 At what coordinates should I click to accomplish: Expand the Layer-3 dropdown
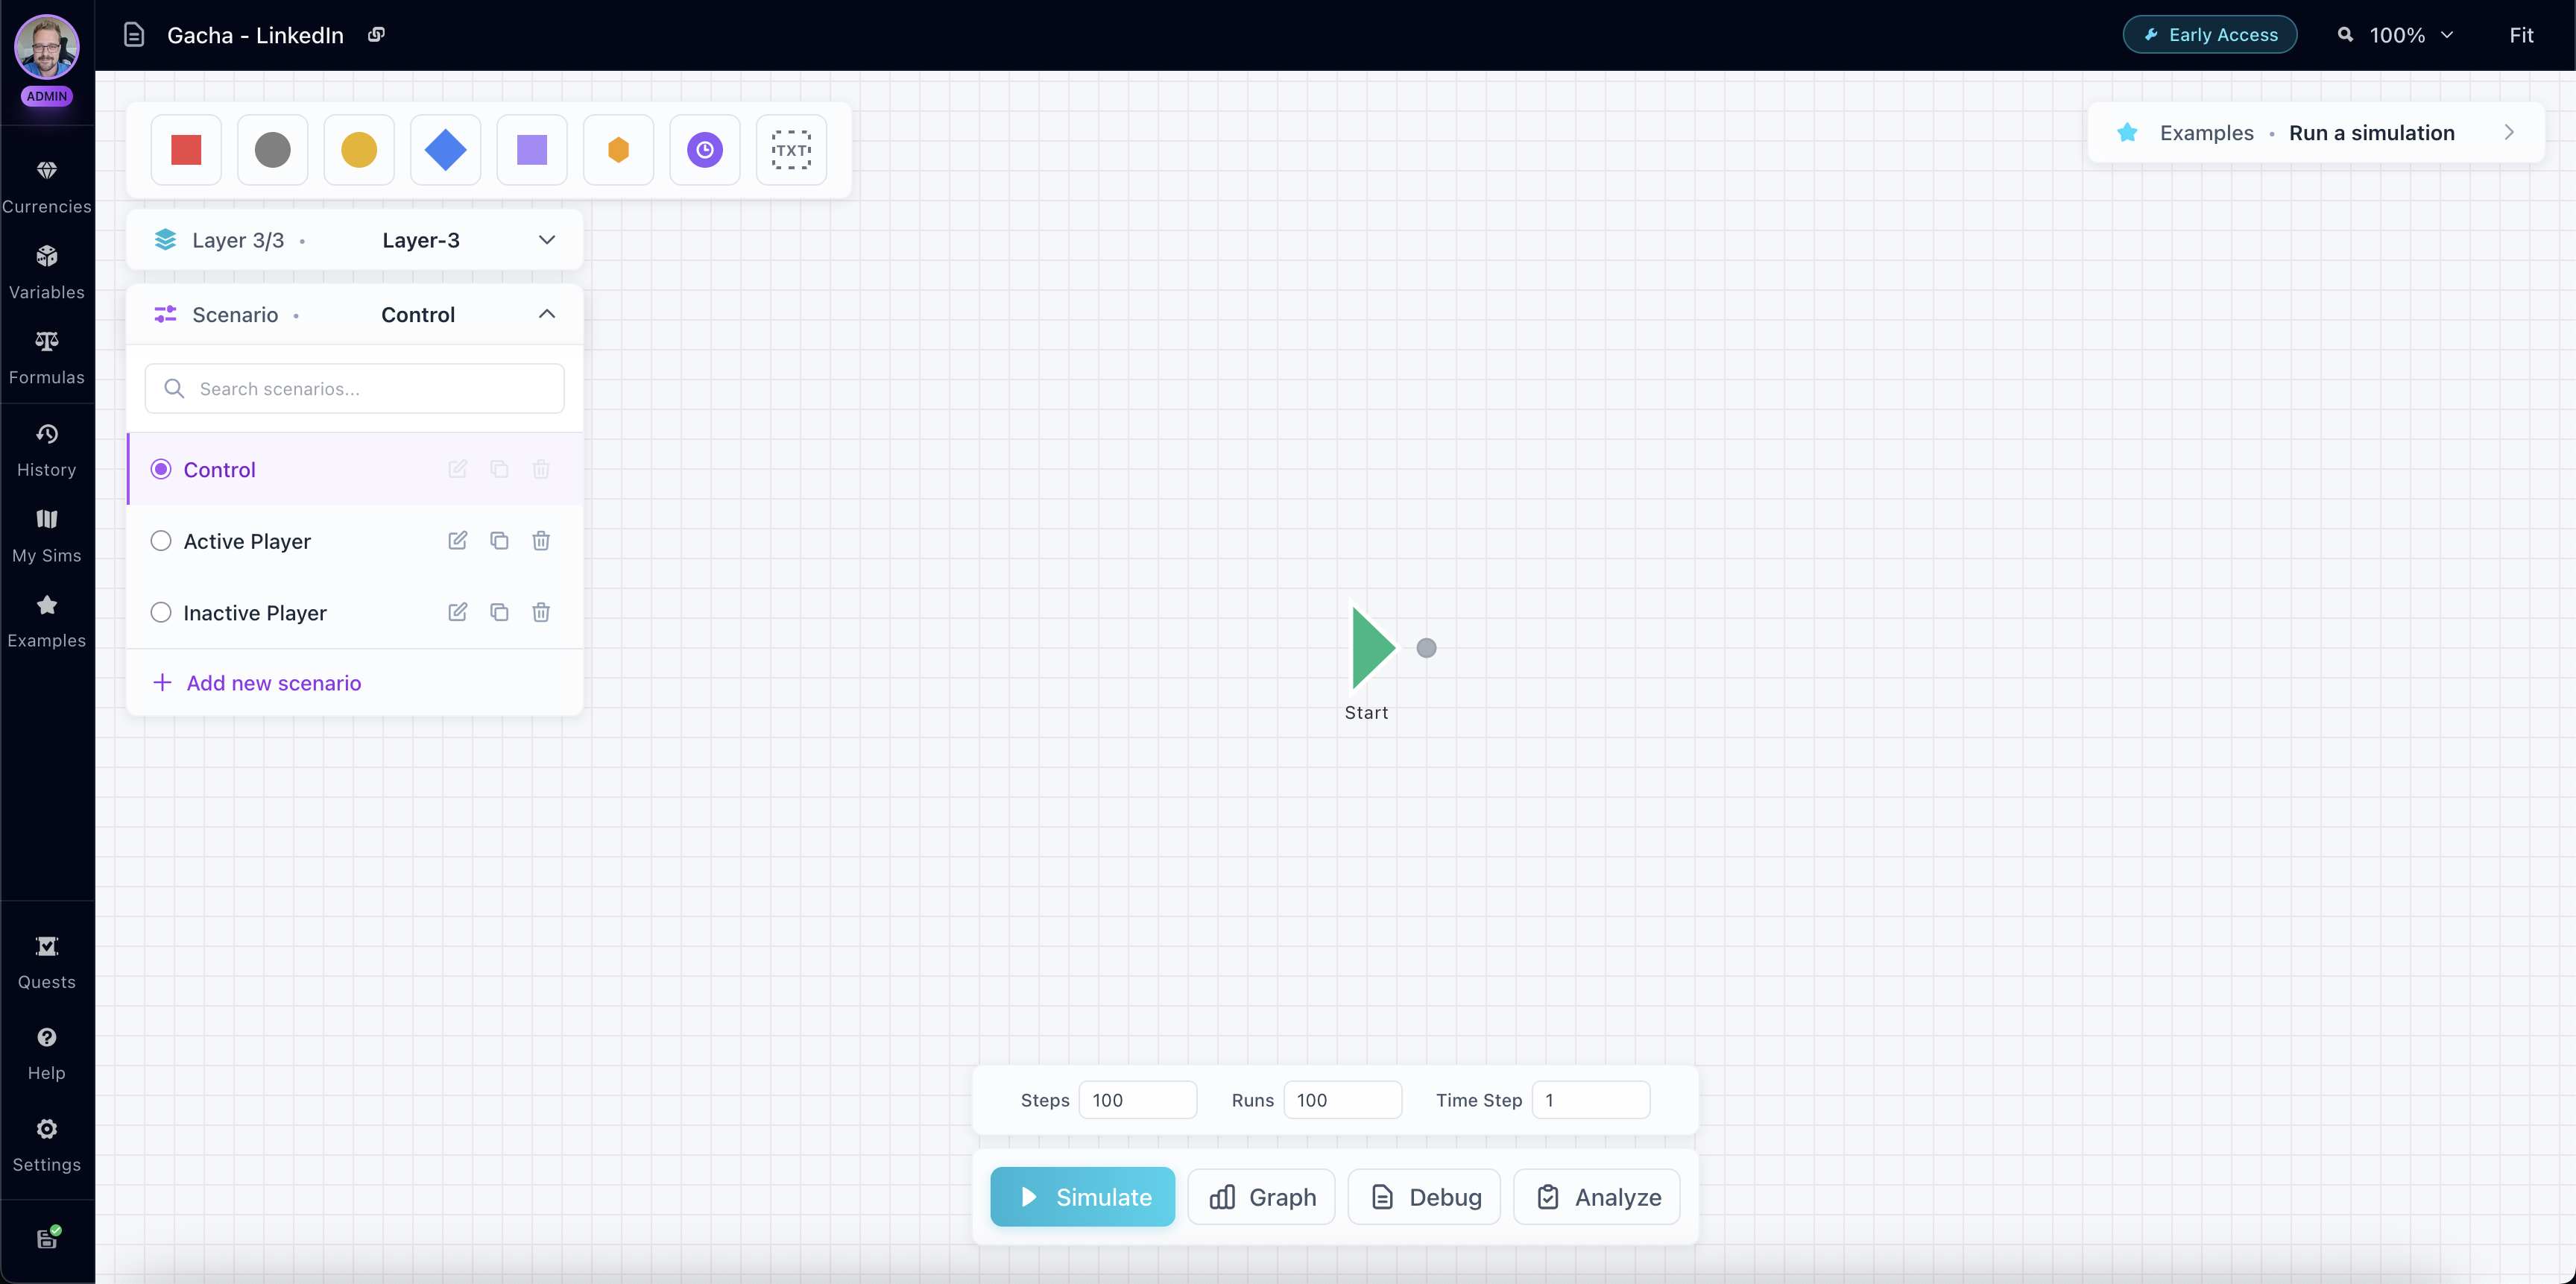click(546, 240)
